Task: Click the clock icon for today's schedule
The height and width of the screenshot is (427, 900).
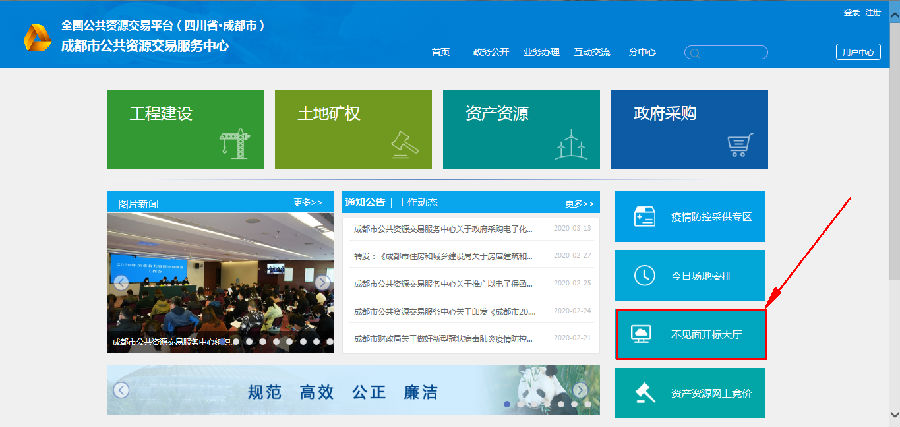Action: point(644,275)
